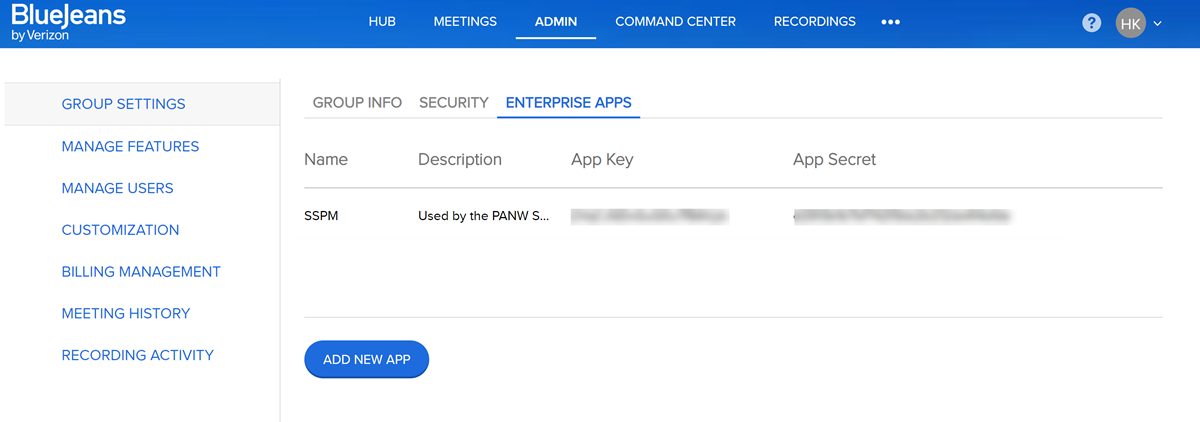The height and width of the screenshot is (422, 1200).
Task: Click the HK user avatar
Action: pyautogui.click(x=1130, y=23)
